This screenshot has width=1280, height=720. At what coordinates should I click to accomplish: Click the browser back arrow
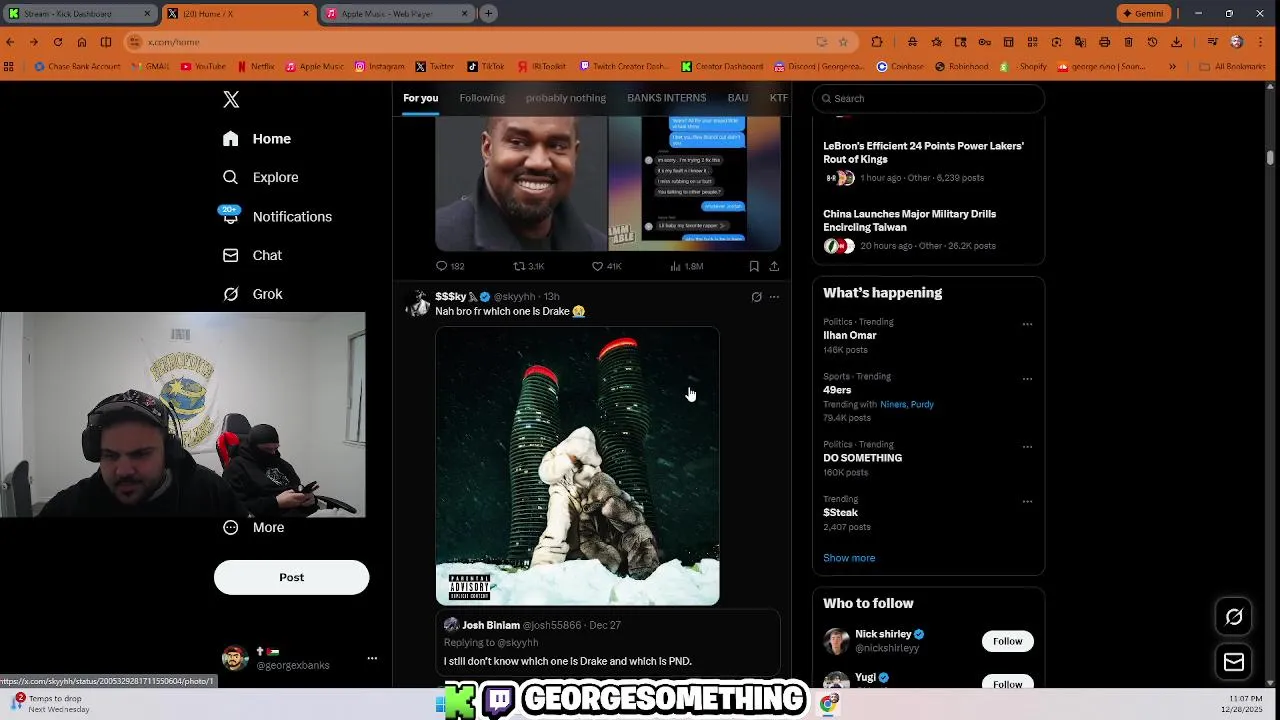coord(10,42)
